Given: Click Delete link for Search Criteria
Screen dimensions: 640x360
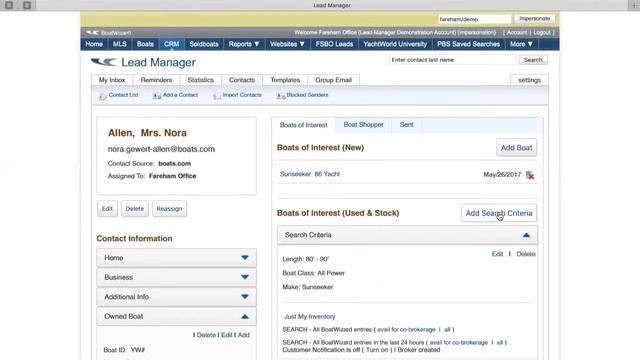Looking at the screenshot, I should click(x=526, y=254).
